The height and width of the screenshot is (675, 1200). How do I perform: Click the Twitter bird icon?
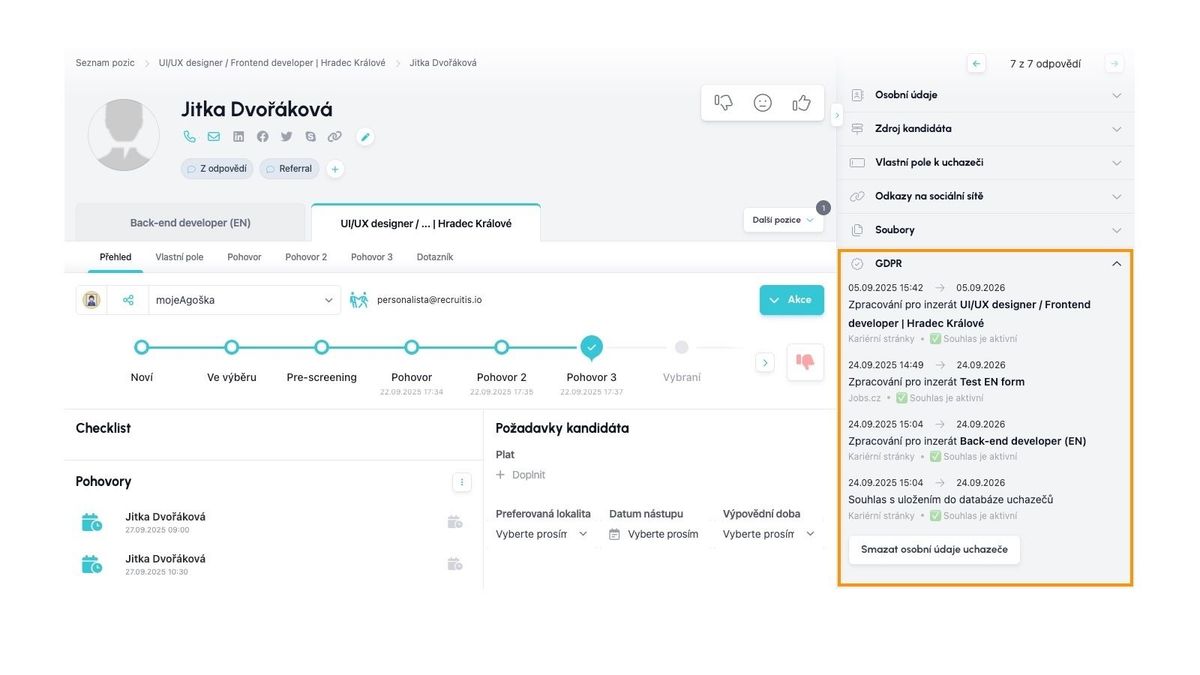point(286,137)
